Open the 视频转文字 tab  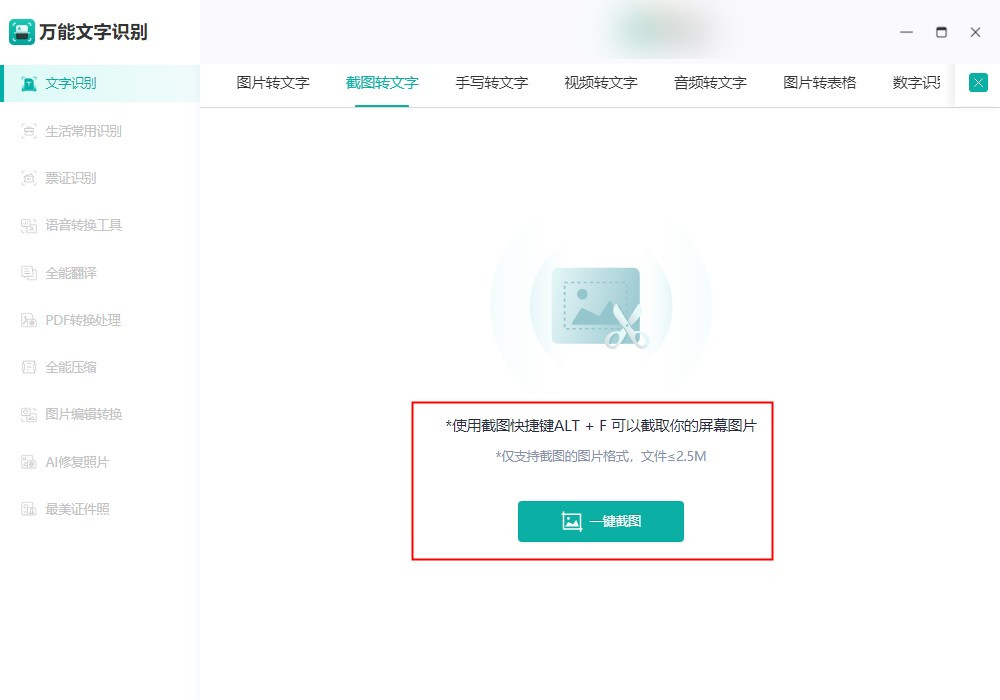pos(600,84)
